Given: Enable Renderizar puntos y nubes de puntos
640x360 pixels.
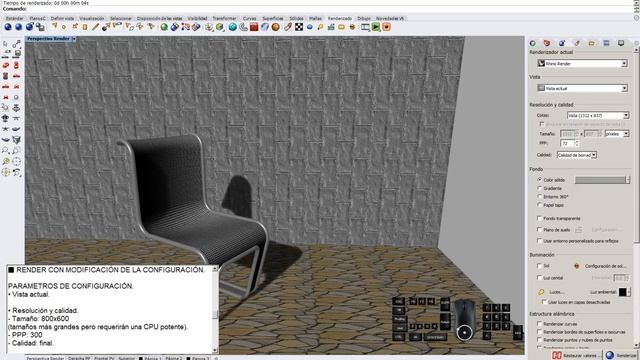Looking at the screenshot, I should tap(540, 340).
